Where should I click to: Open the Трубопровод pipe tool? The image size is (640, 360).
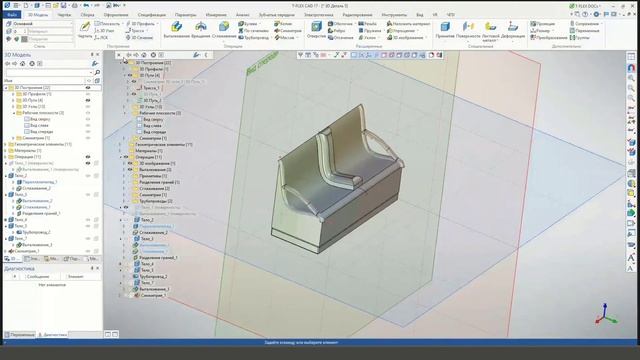coord(253,38)
